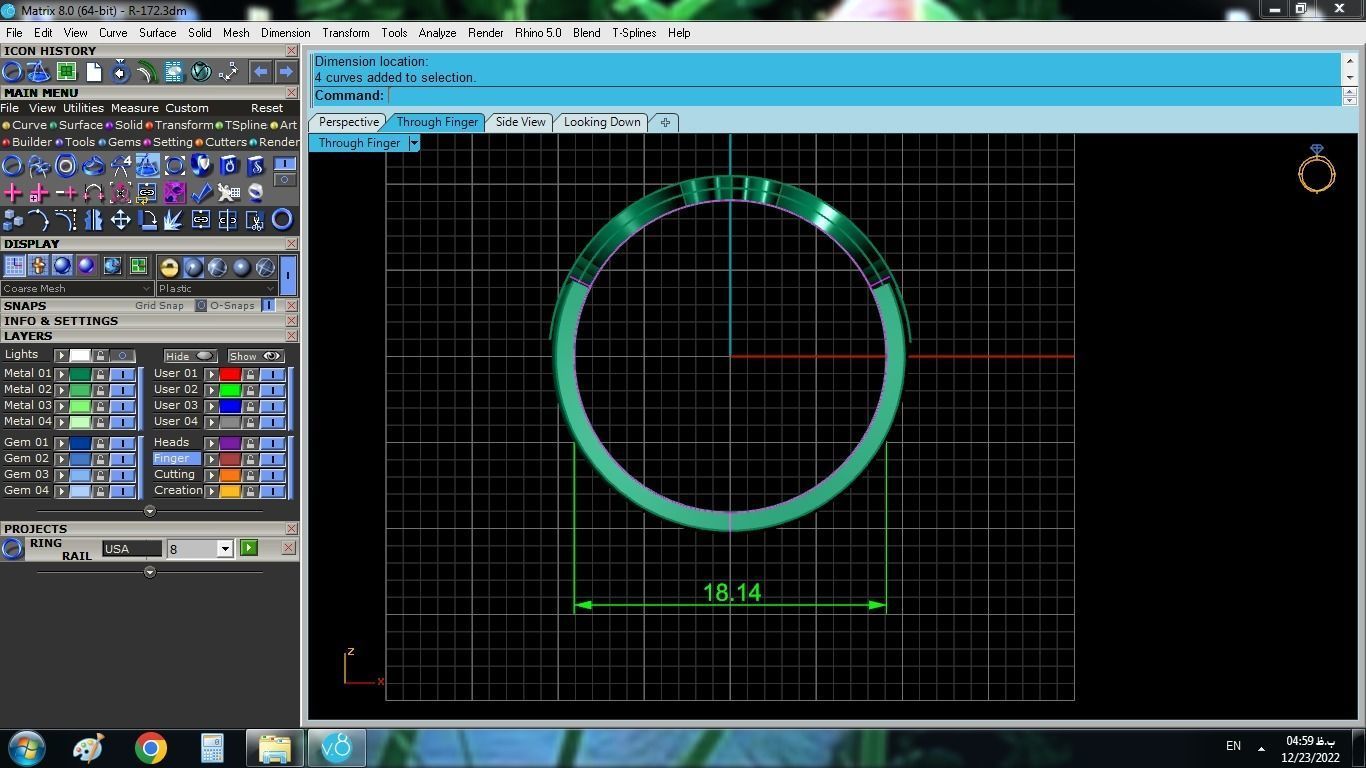Open the Through Finger viewport menu arrow
The height and width of the screenshot is (768, 1366).
point(413,143)
